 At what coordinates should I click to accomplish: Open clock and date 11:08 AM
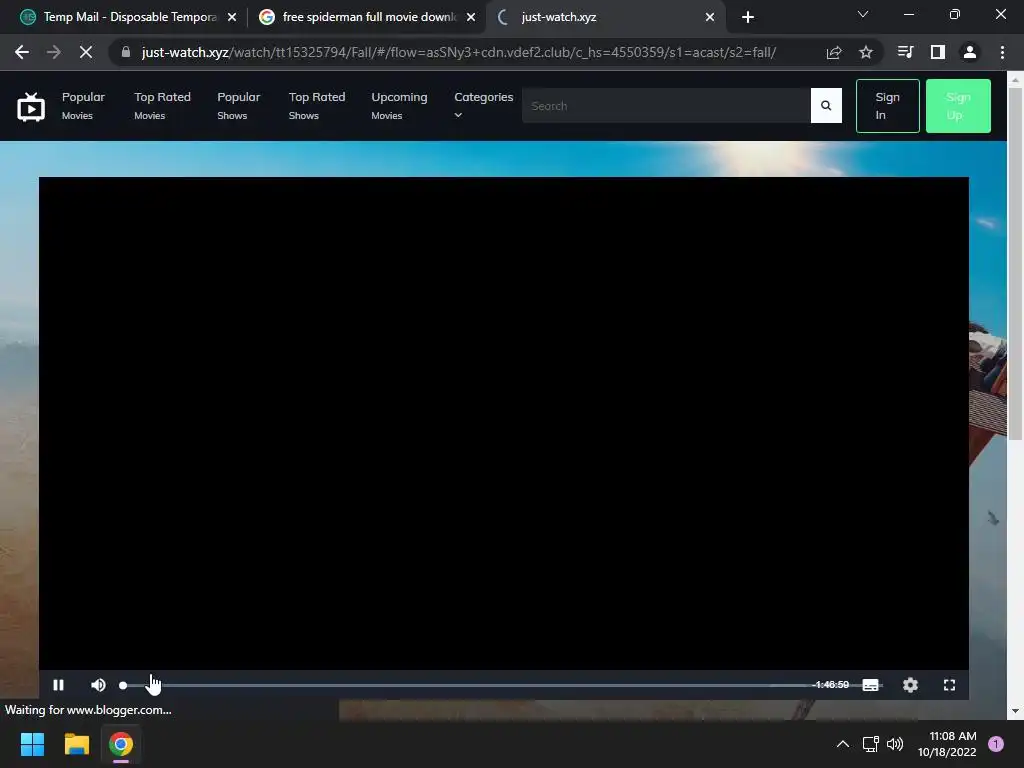[x=947, y=744]
